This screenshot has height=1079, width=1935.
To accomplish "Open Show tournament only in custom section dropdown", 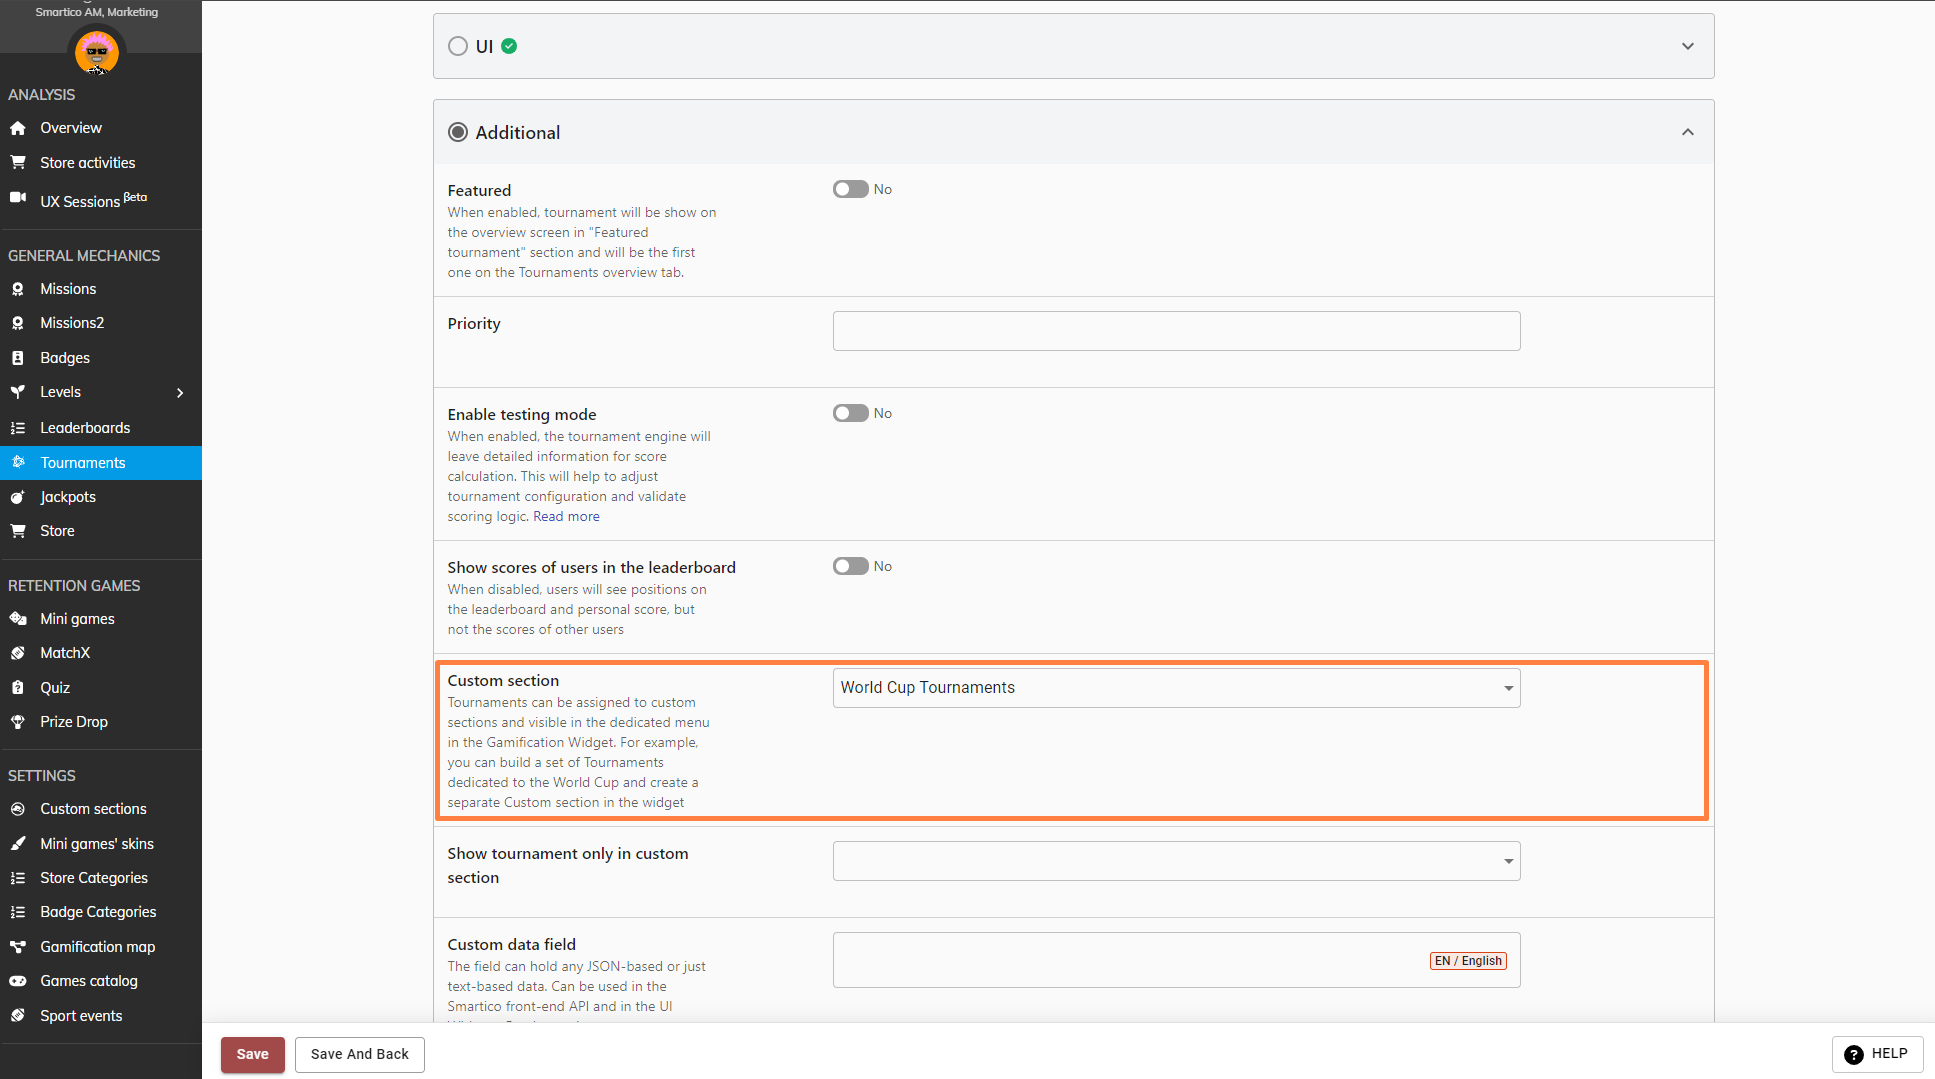I will pos(1176,861).
